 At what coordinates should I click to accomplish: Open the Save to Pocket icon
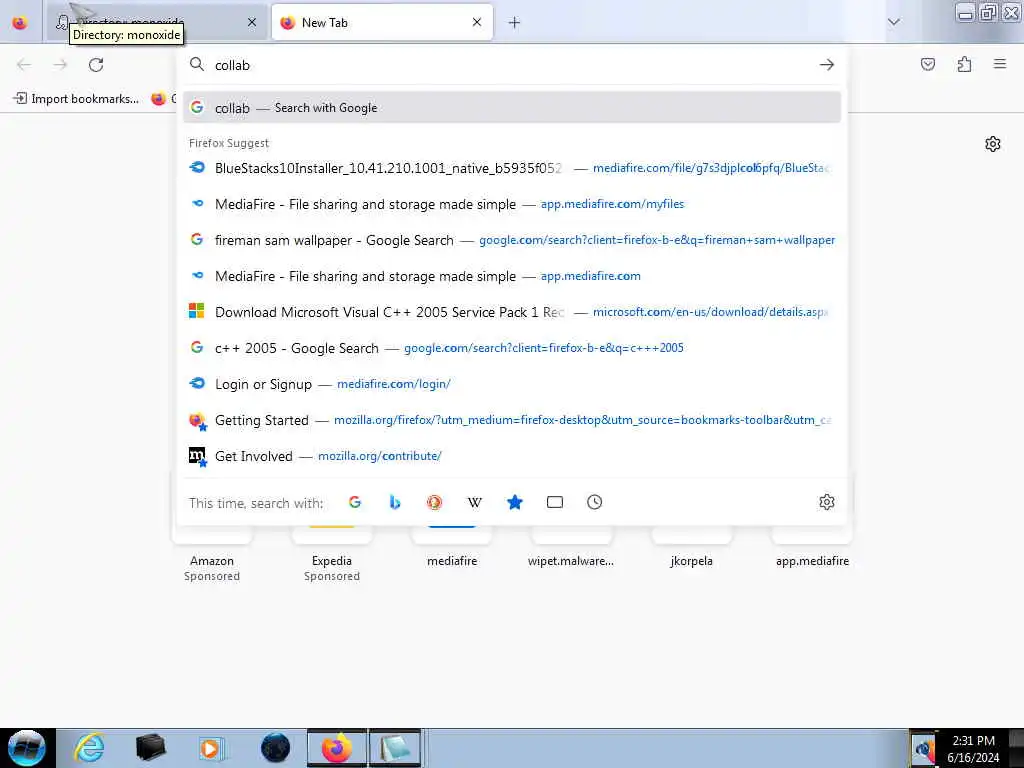pyautogui.click(x=928, y=64)
